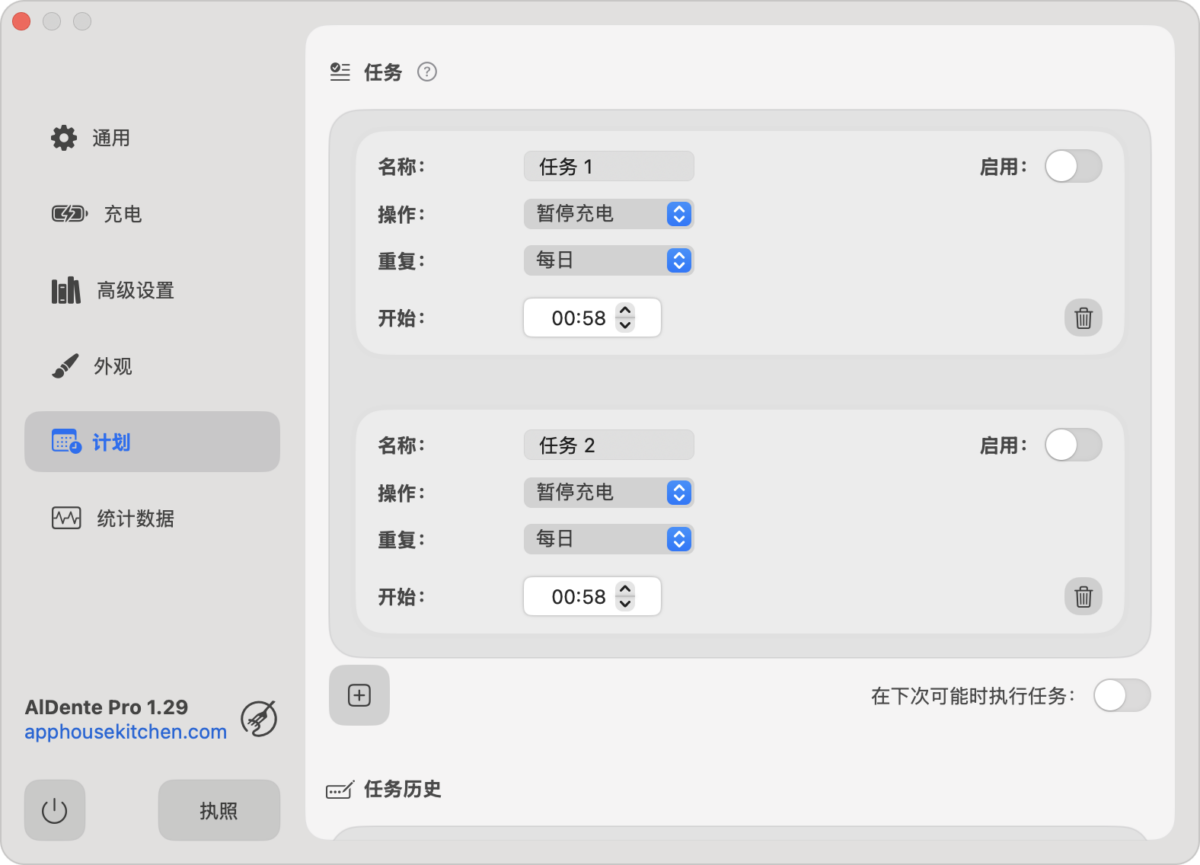Open the 高级设置 advanced settings section
Viewport: 1200px width, 865px height.
click(152, 290)
